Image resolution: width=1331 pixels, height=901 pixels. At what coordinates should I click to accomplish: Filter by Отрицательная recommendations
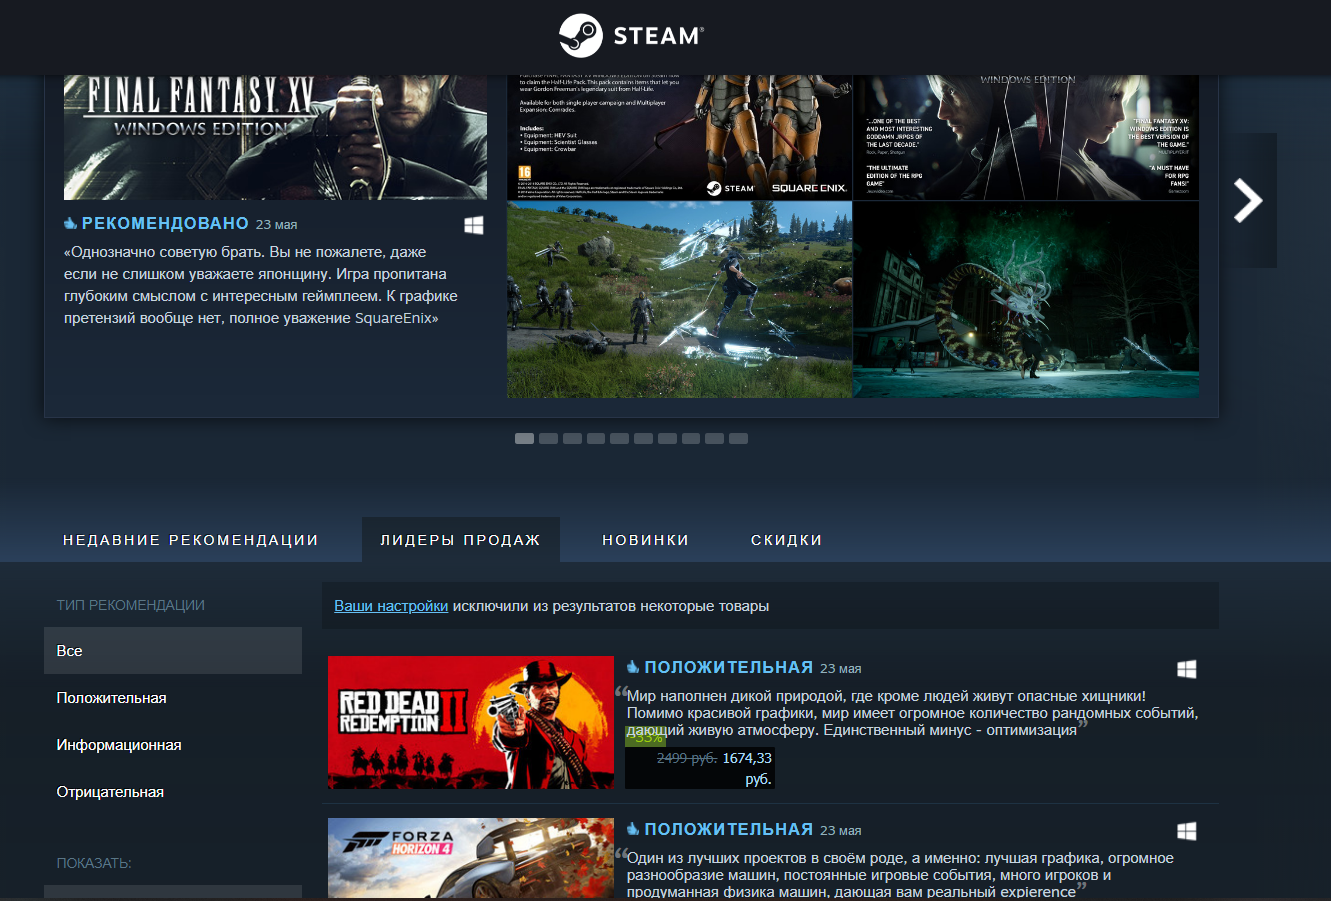(173, 792)
